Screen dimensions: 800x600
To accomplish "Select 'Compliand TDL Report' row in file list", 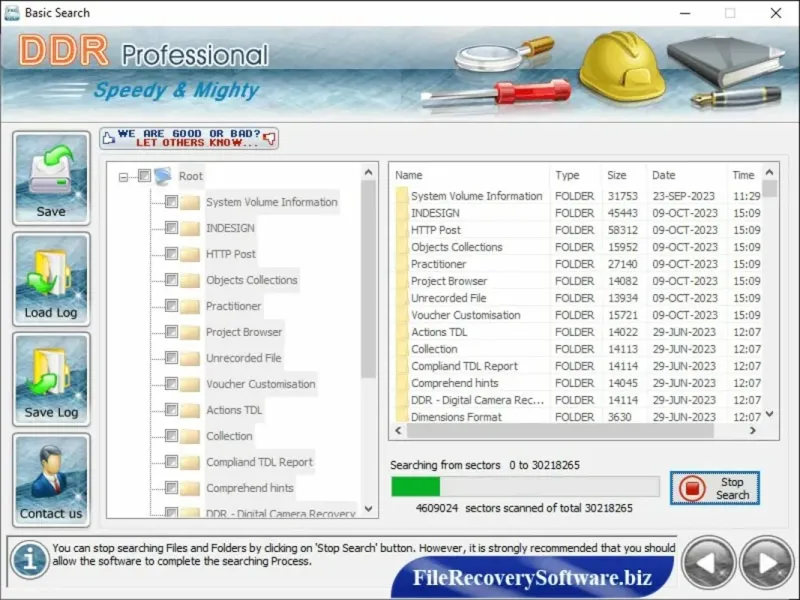I will [578, 366].
